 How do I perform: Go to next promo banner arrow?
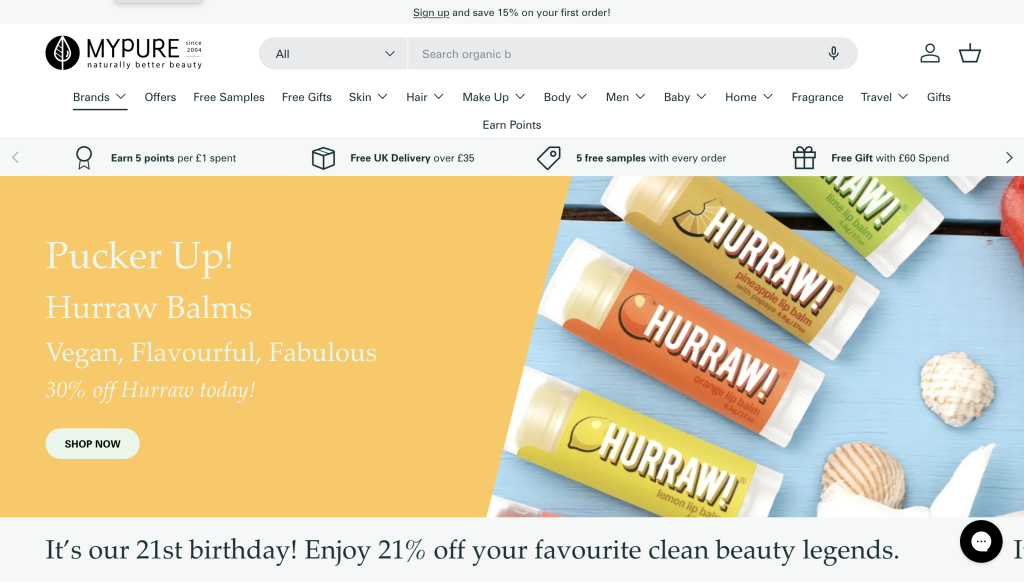tap(1008, 158)
